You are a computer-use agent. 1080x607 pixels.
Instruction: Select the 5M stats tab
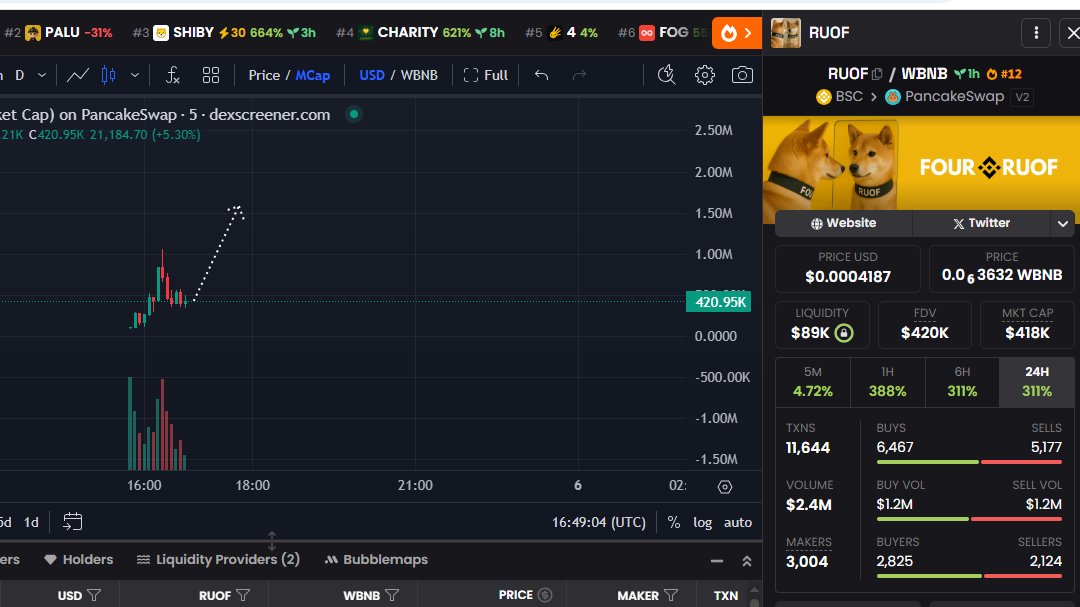coord(813,382)
